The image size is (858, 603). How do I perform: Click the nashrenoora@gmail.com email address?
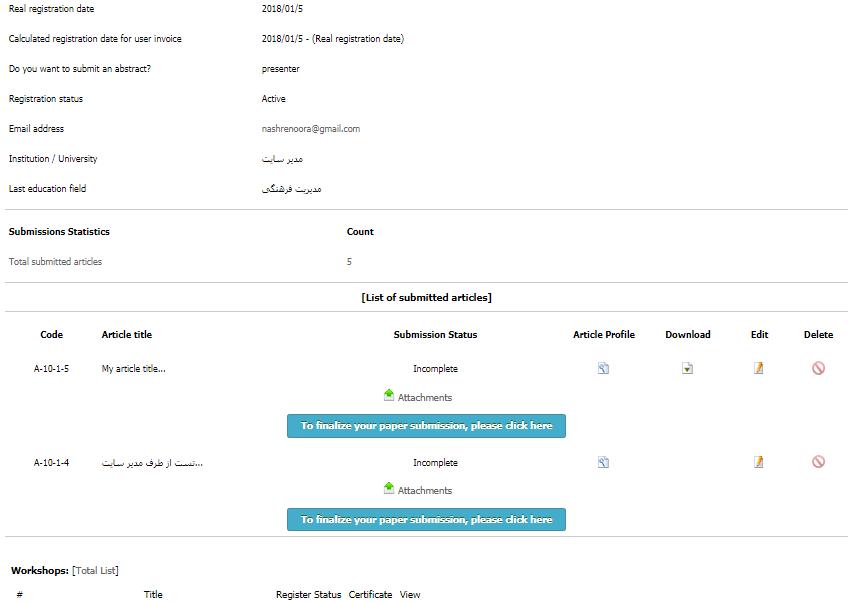[310, 129]
